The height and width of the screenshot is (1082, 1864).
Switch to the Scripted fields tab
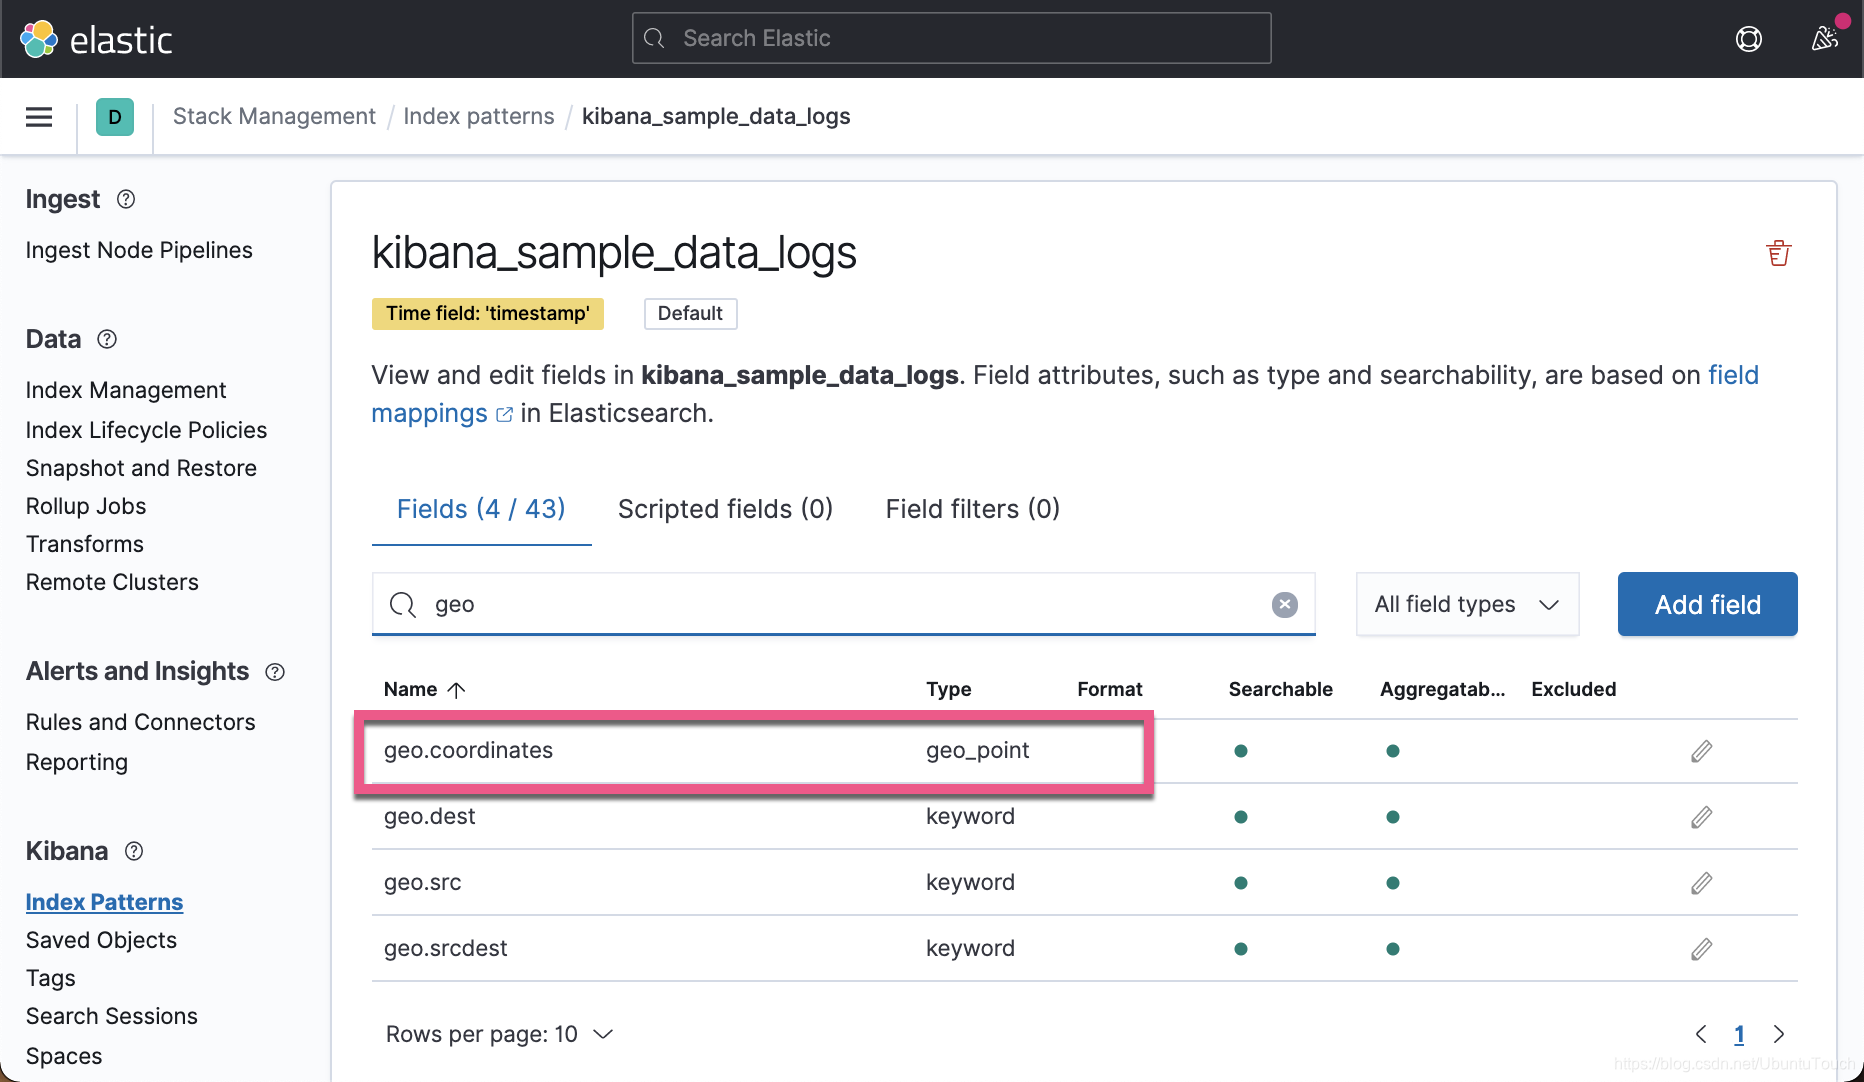pos(725,509)
